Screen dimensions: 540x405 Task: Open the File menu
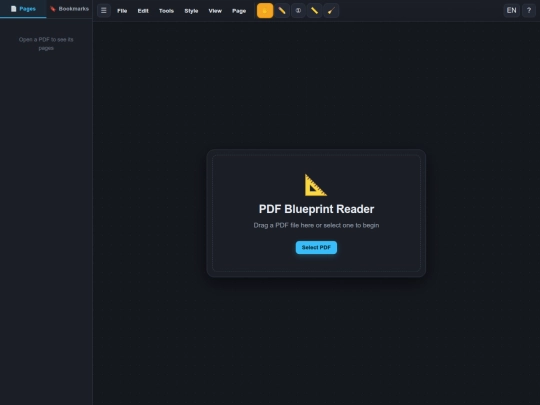pos(122,11)
